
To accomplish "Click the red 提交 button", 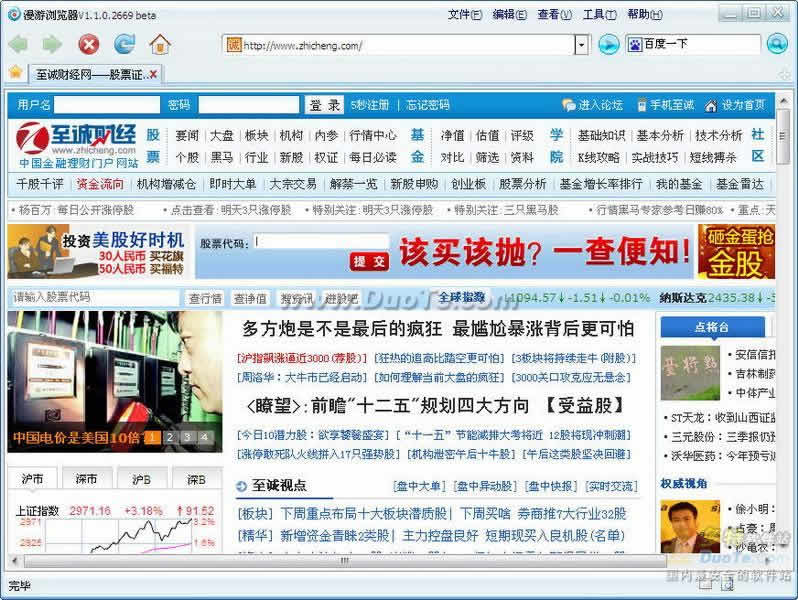I will click(369, 262).
